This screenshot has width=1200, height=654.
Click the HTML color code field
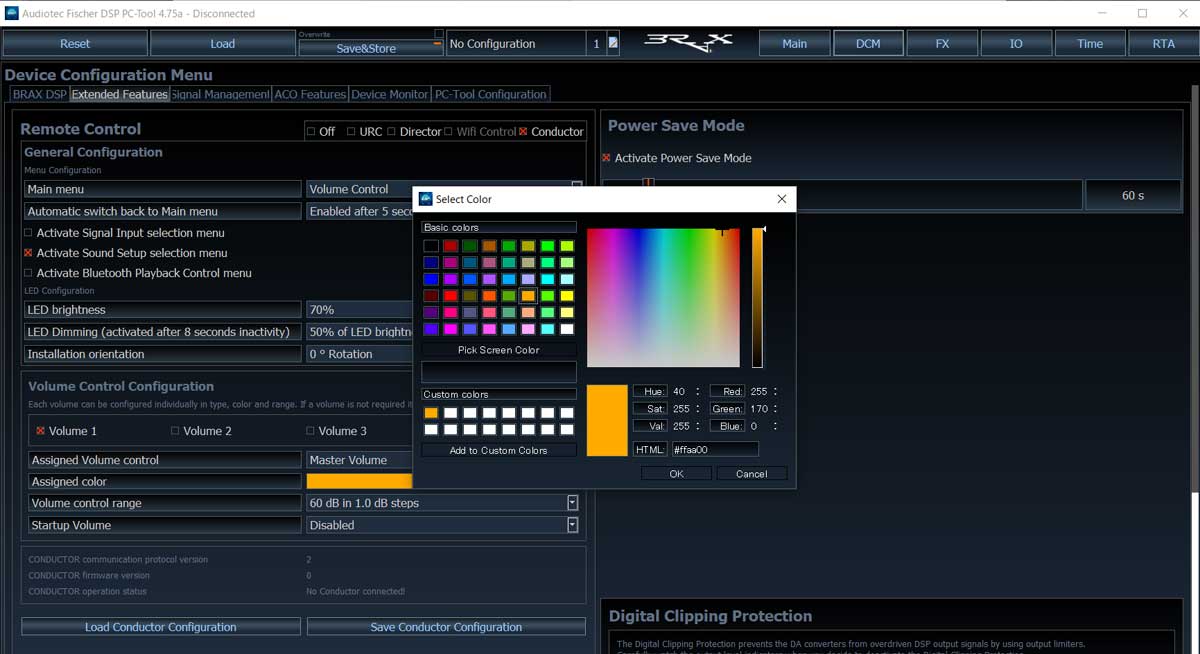[x=714, y=450]
